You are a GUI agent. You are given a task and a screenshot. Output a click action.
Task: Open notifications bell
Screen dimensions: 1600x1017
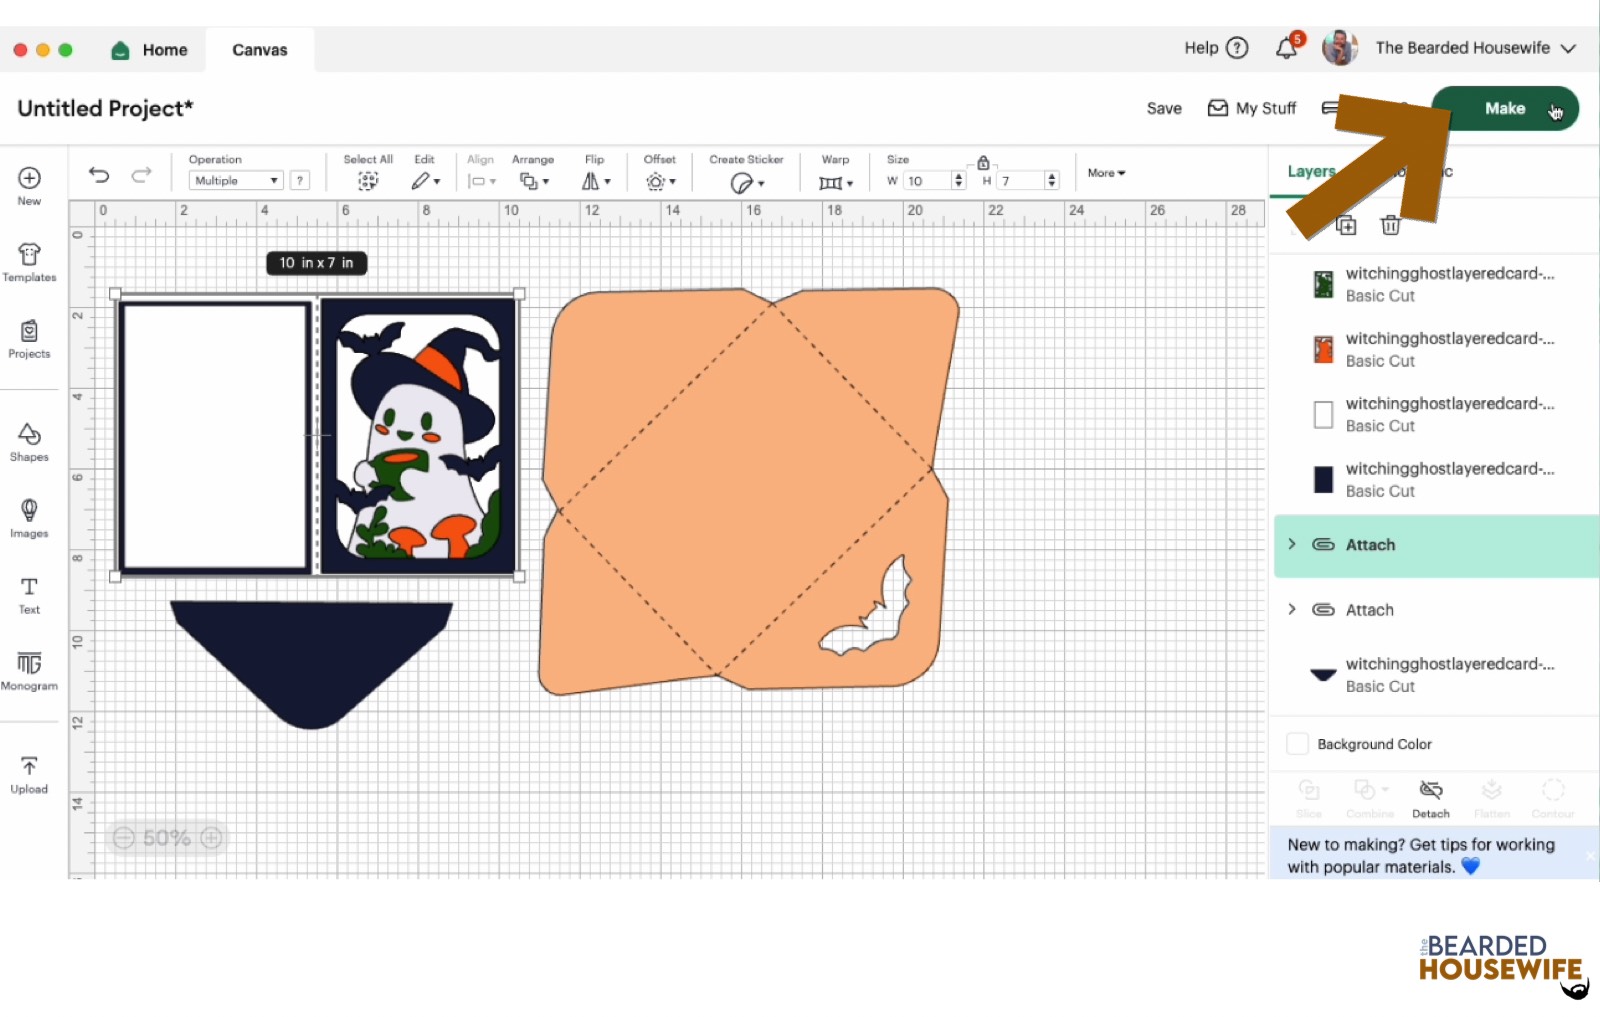point(1287,48)
